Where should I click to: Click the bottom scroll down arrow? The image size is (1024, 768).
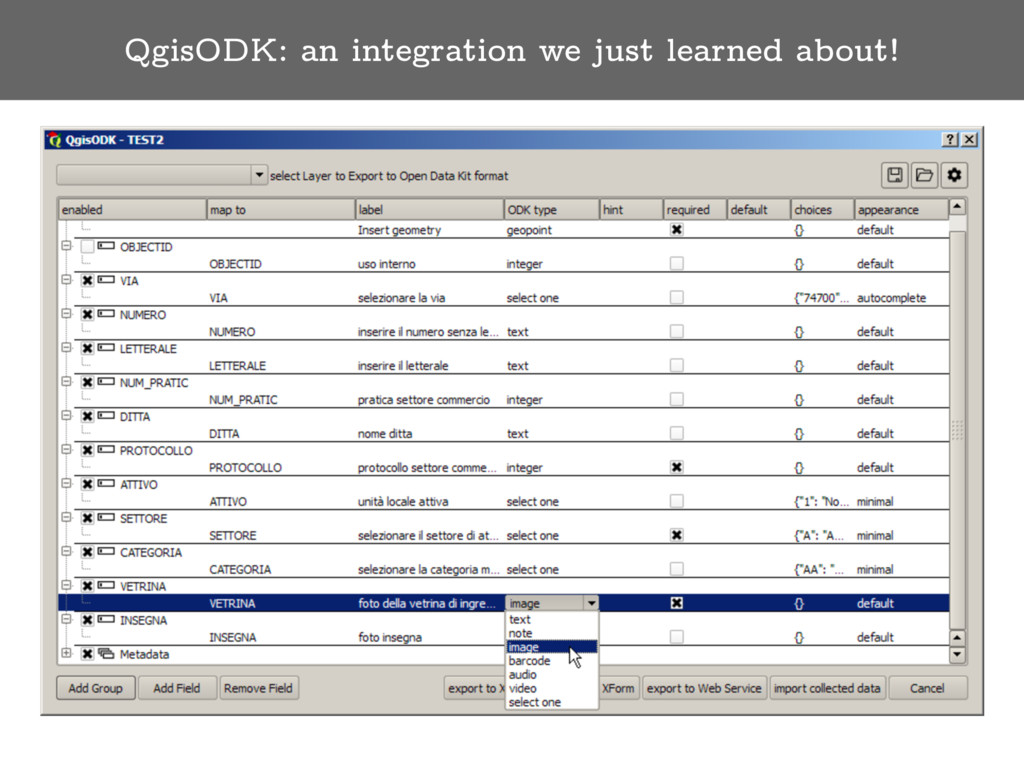[957, 654]
